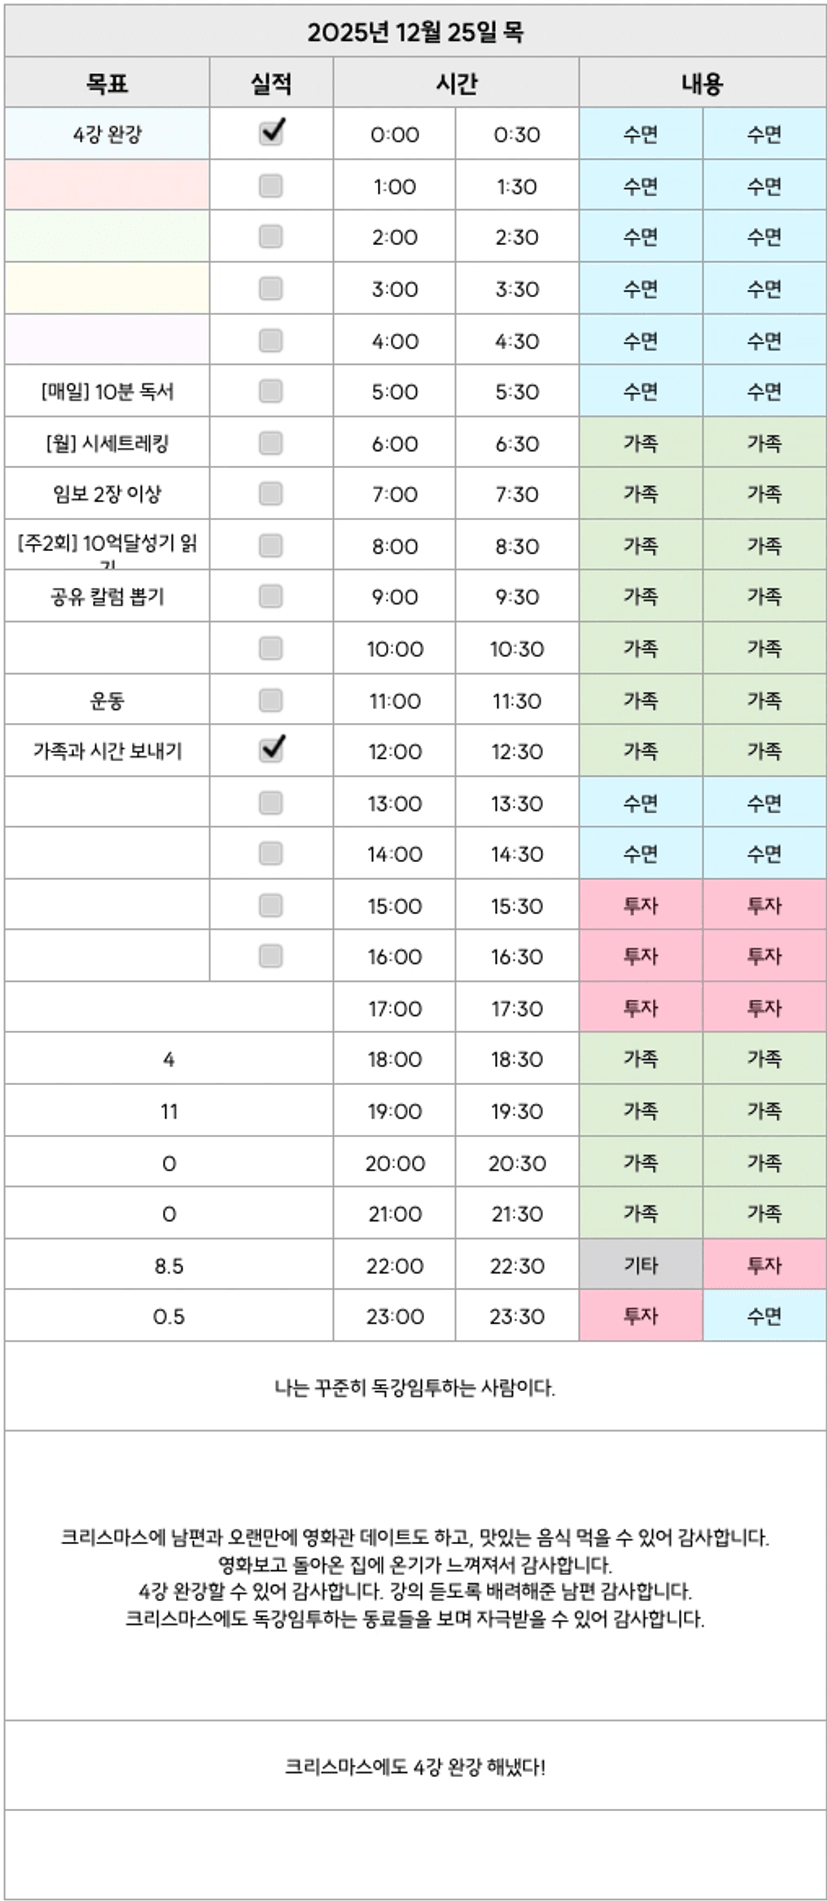Screen dimensions: 827x1901
Task: Select the empty lavender goal cell
Action: tap(107, 340)
